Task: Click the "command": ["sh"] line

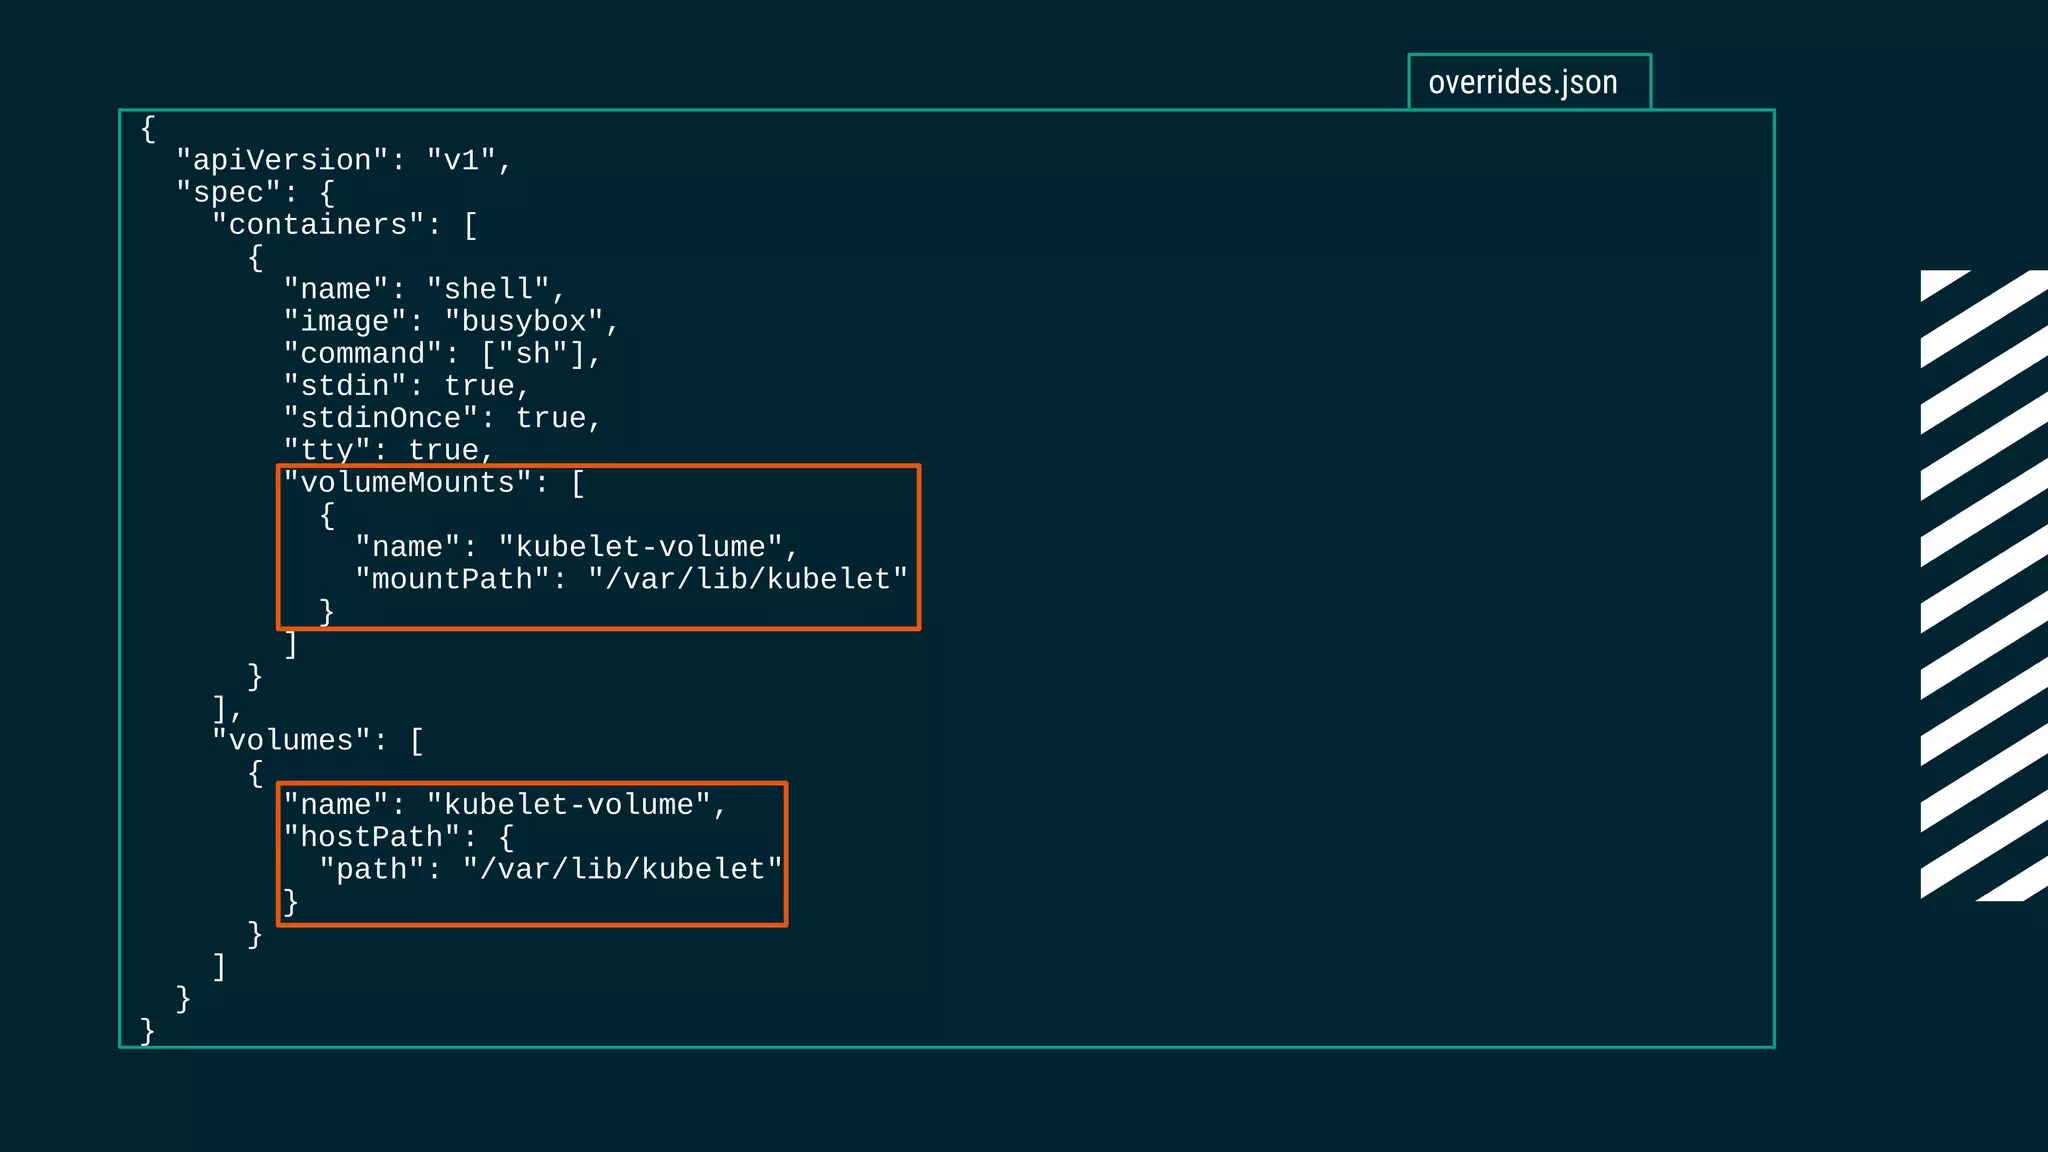Action: (x=442, y=354)
